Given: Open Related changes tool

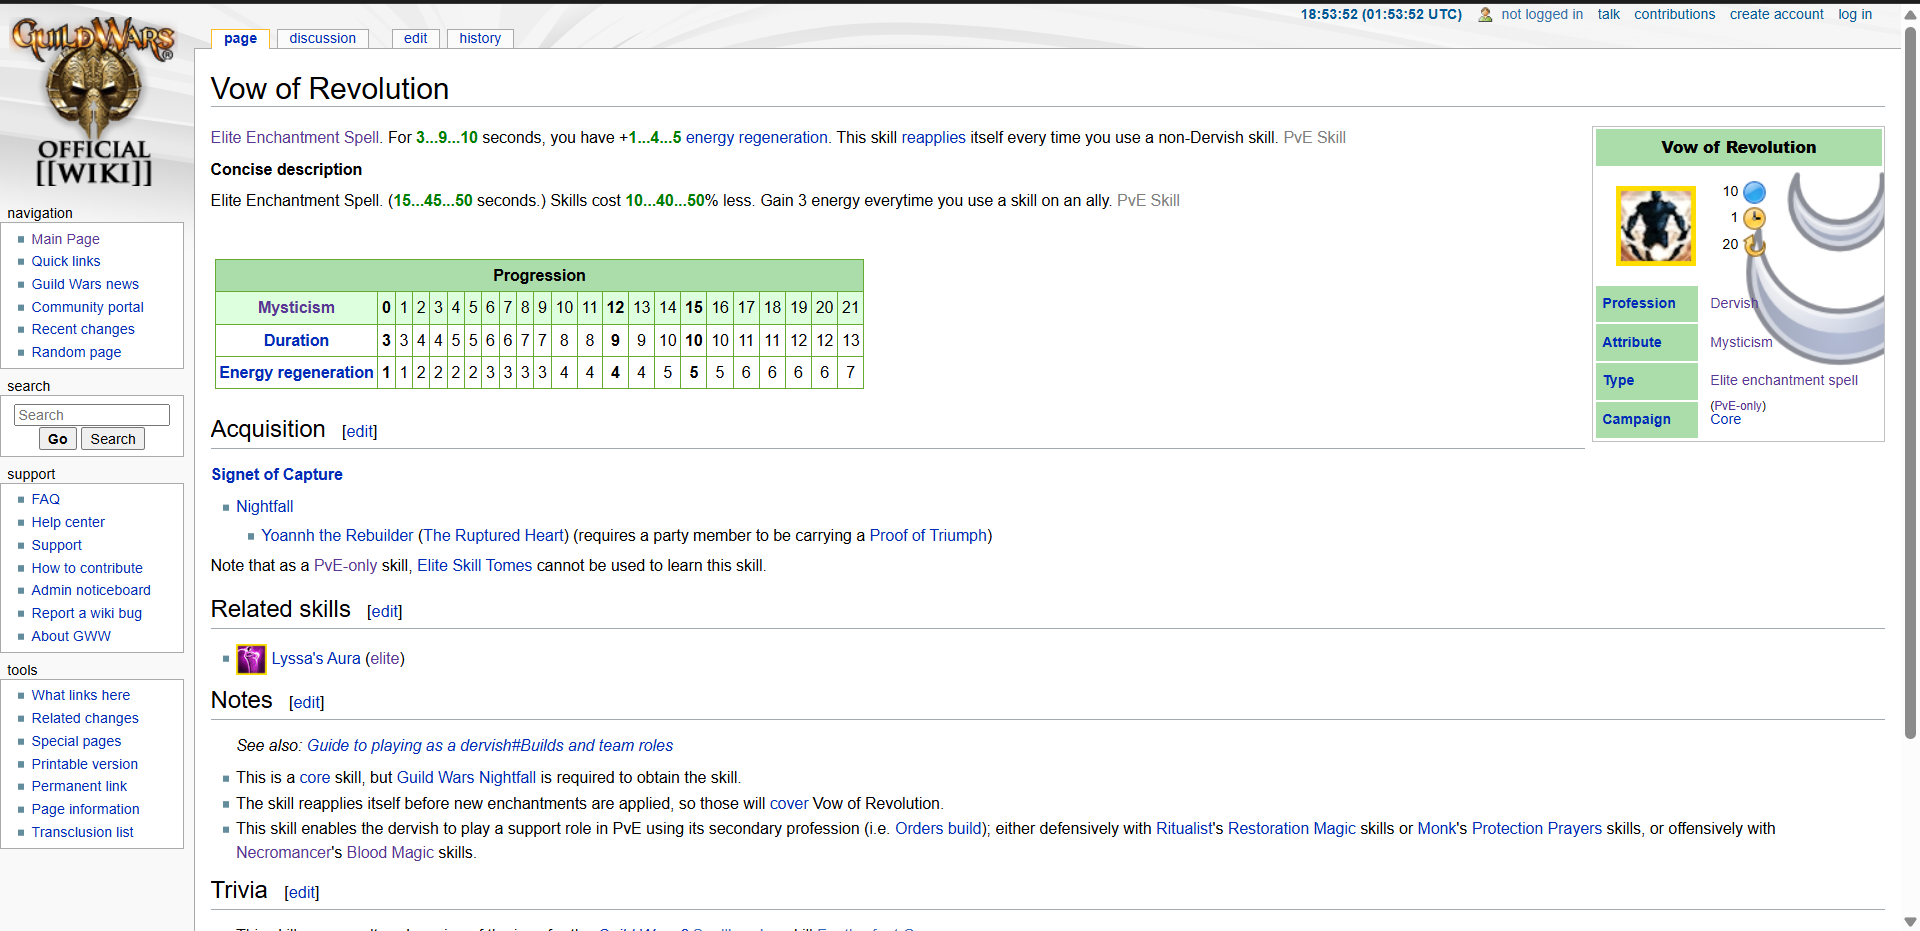Looking at the screenshot, I should point(85,718).
